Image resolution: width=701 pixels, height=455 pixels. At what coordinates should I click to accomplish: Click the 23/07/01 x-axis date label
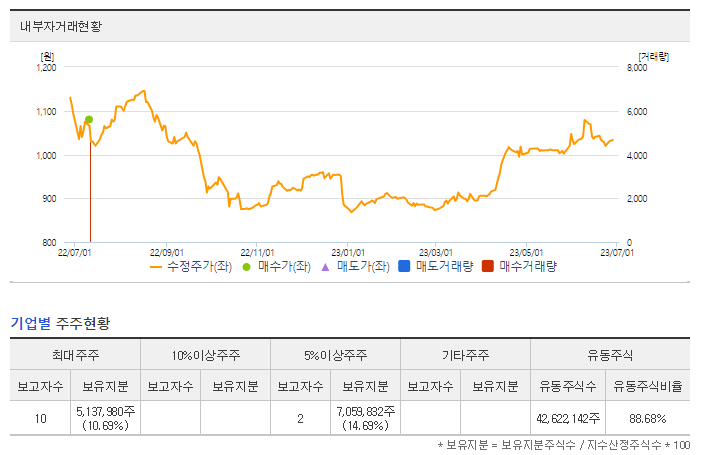pos(617,253)
